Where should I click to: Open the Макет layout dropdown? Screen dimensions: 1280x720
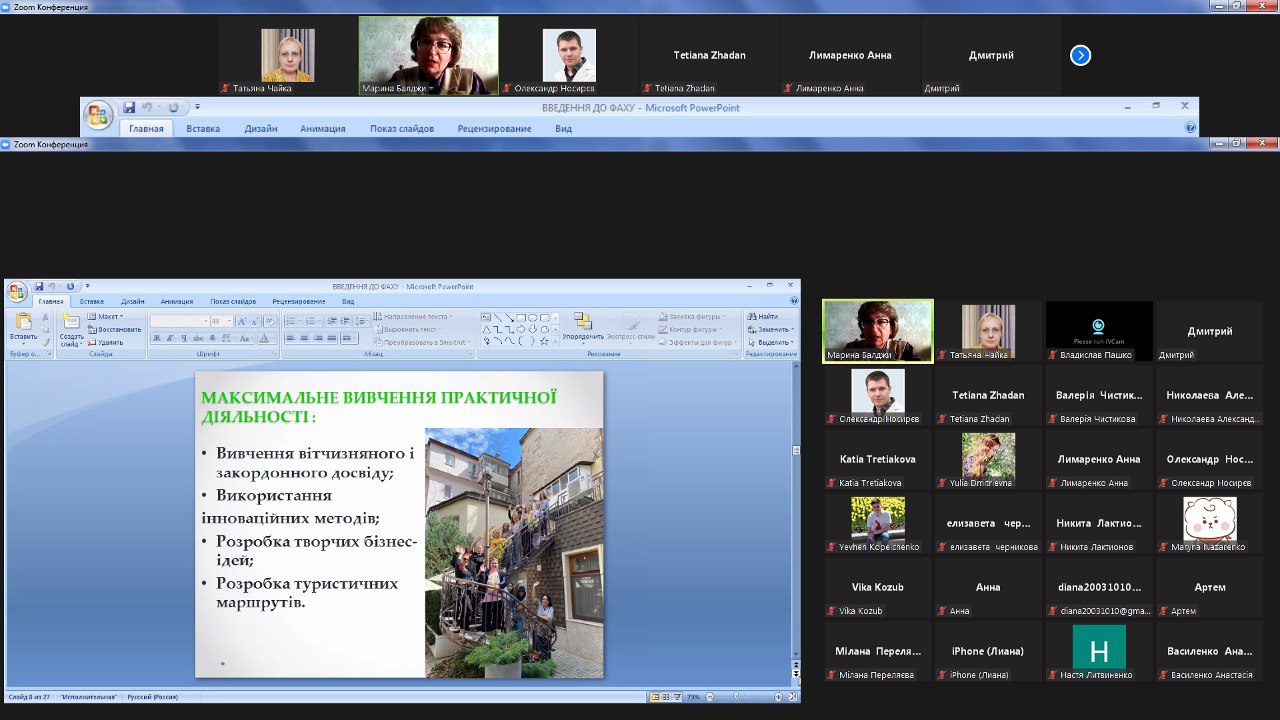[107, 316]
